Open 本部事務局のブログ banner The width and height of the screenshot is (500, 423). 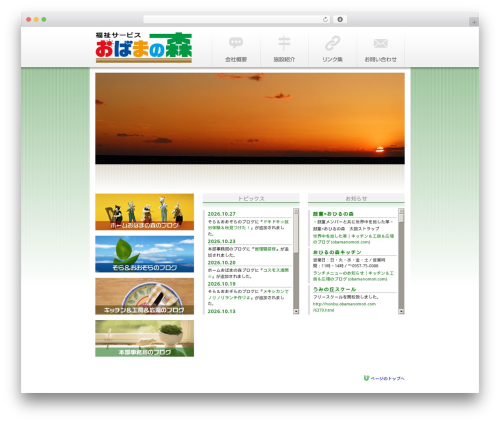[144, 338]
